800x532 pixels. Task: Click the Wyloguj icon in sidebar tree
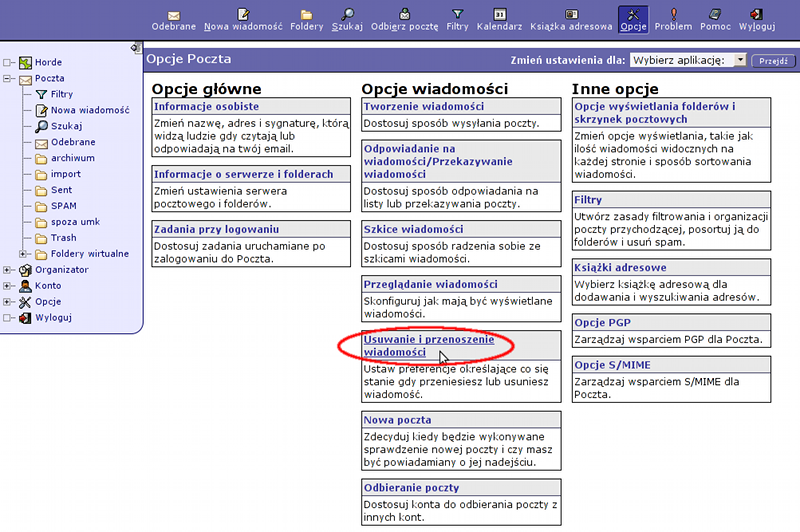tap(26, 318)
